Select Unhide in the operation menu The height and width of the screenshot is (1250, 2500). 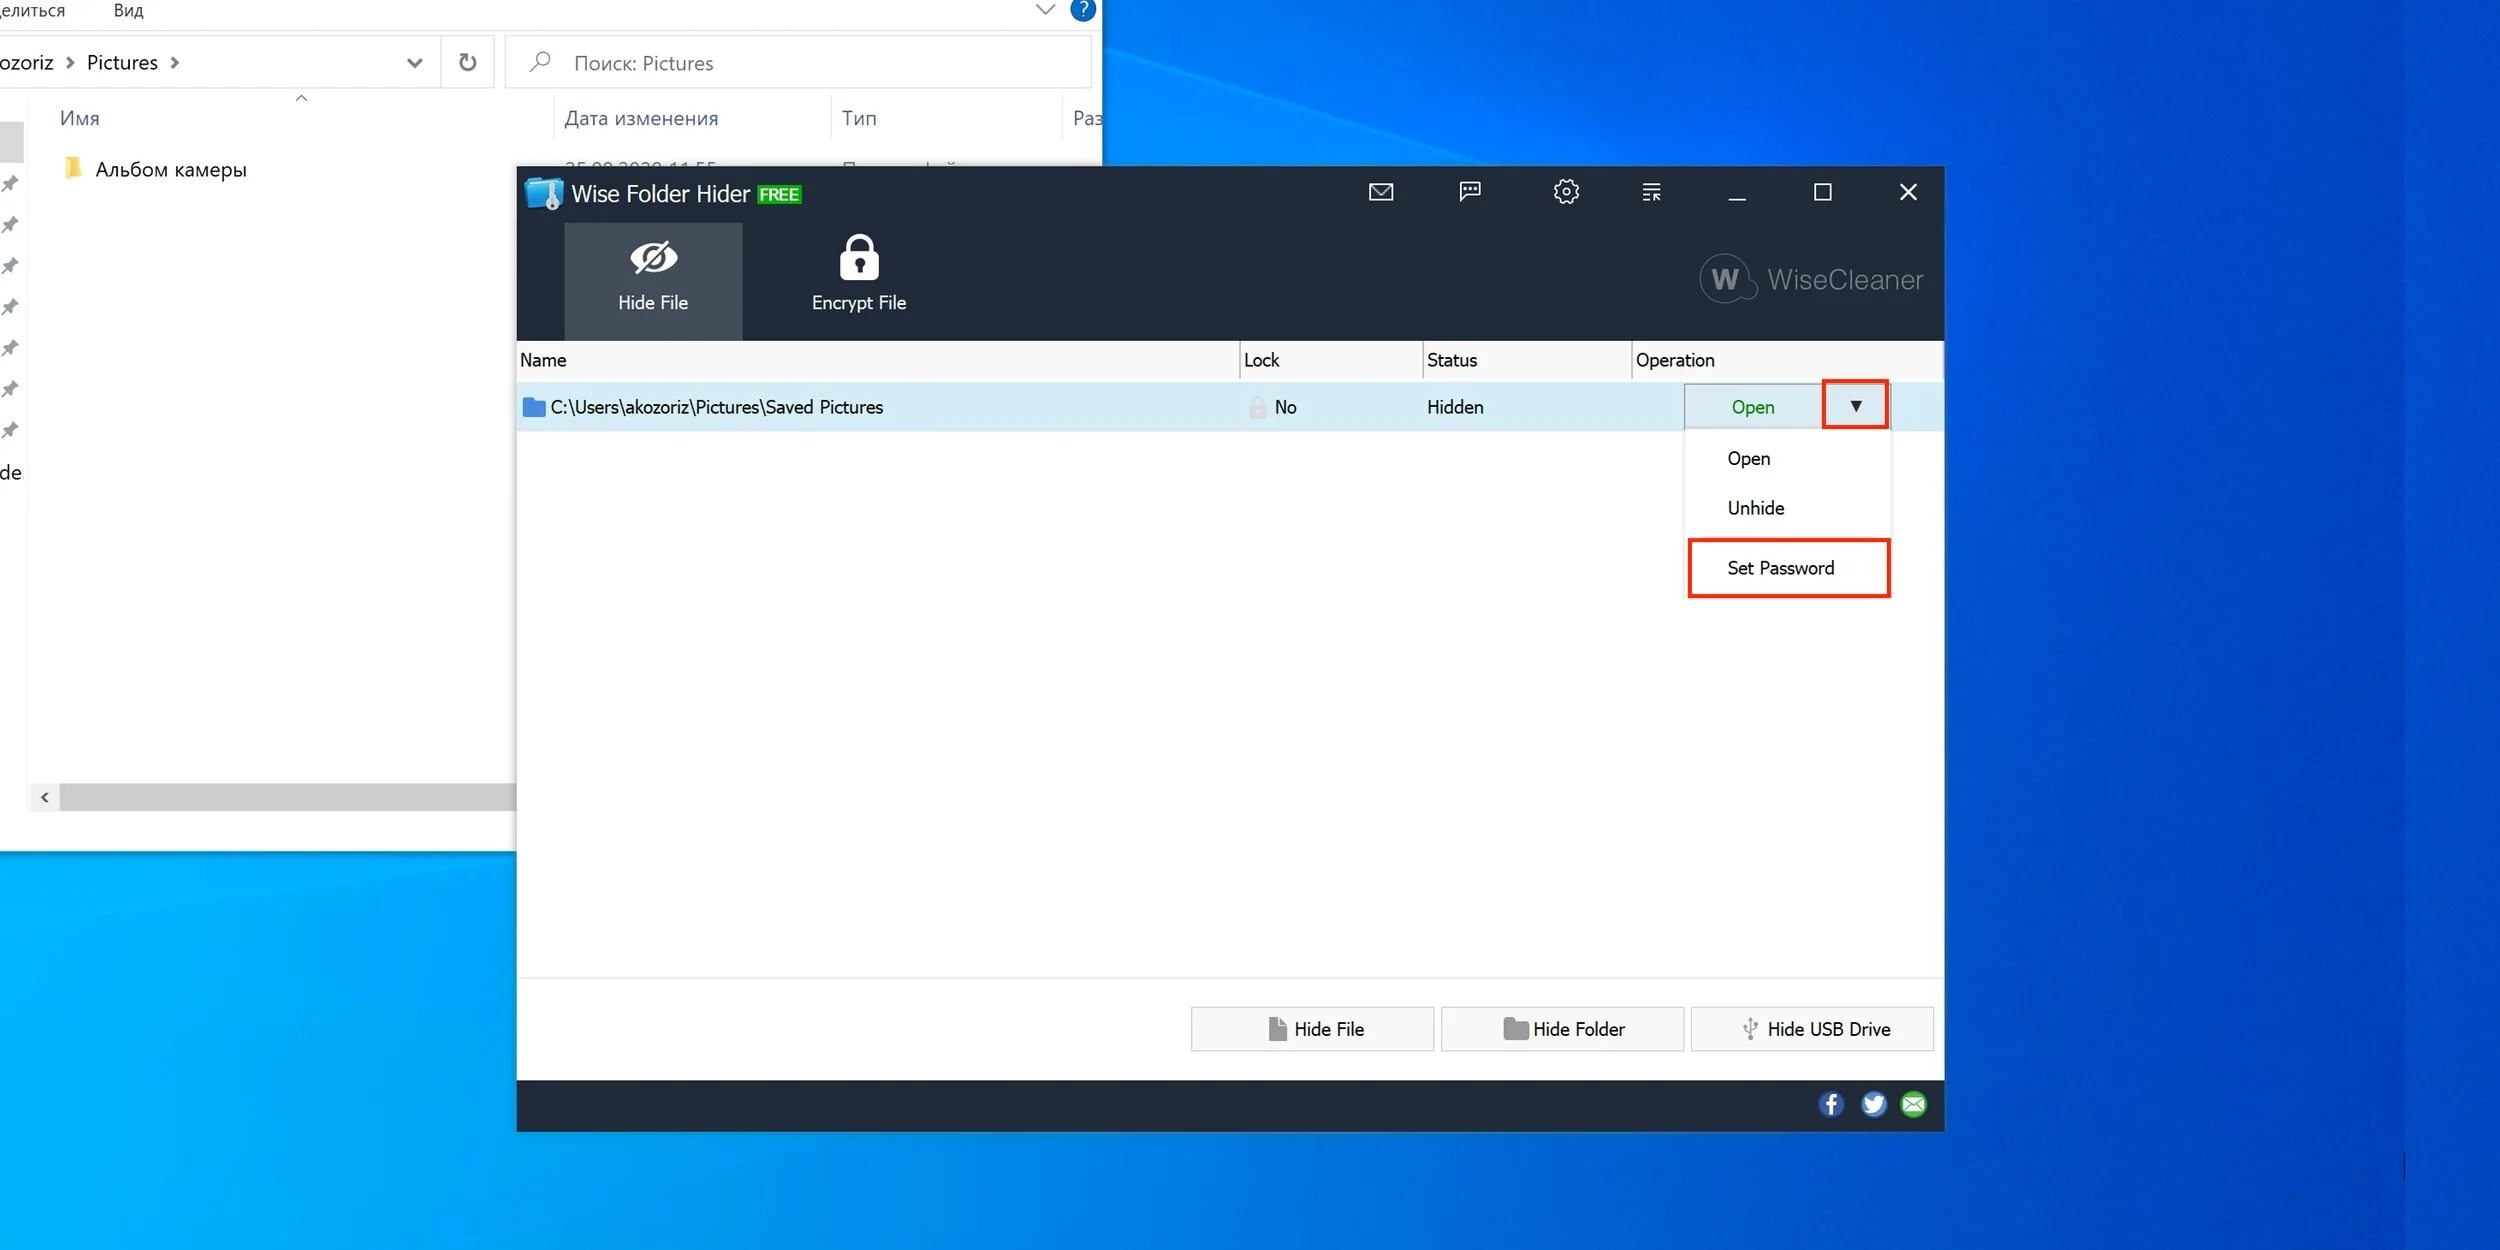1755,508
